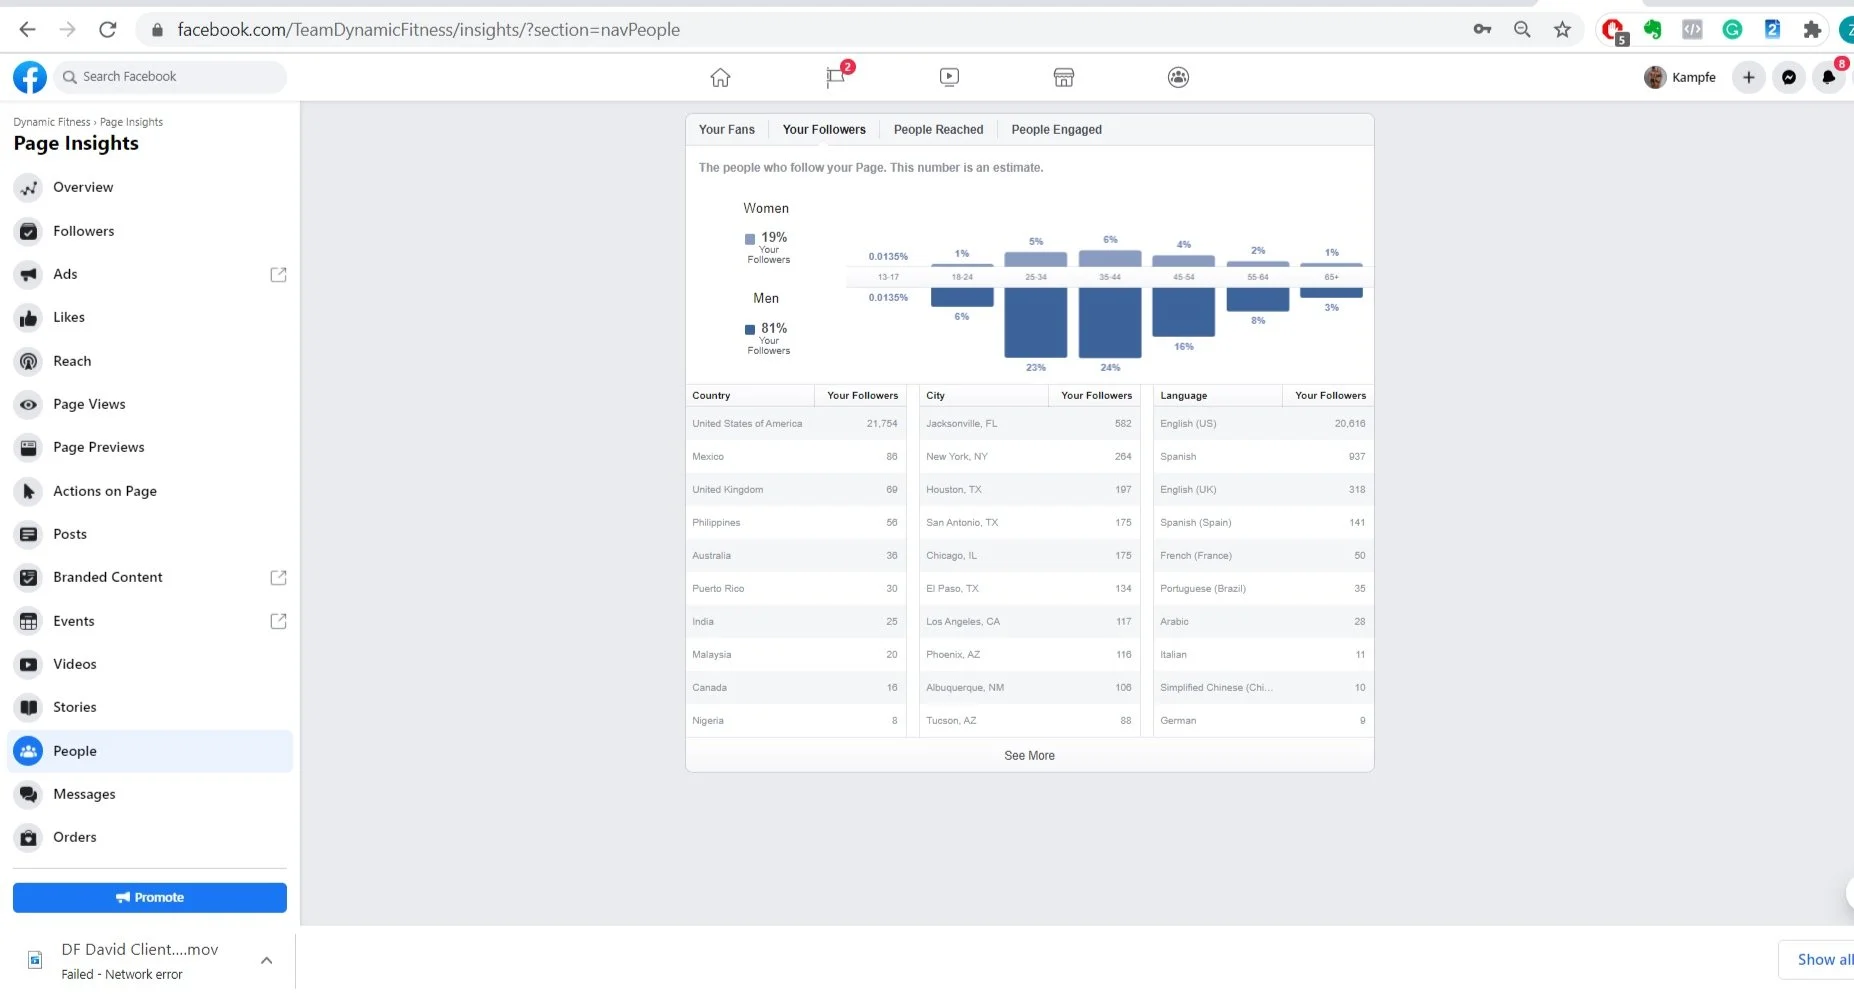Image resolution: width=1854 pixels, height=994 pixels.
Task: Reload the page with the refresh icon
Action: click(x=108, y=30)
